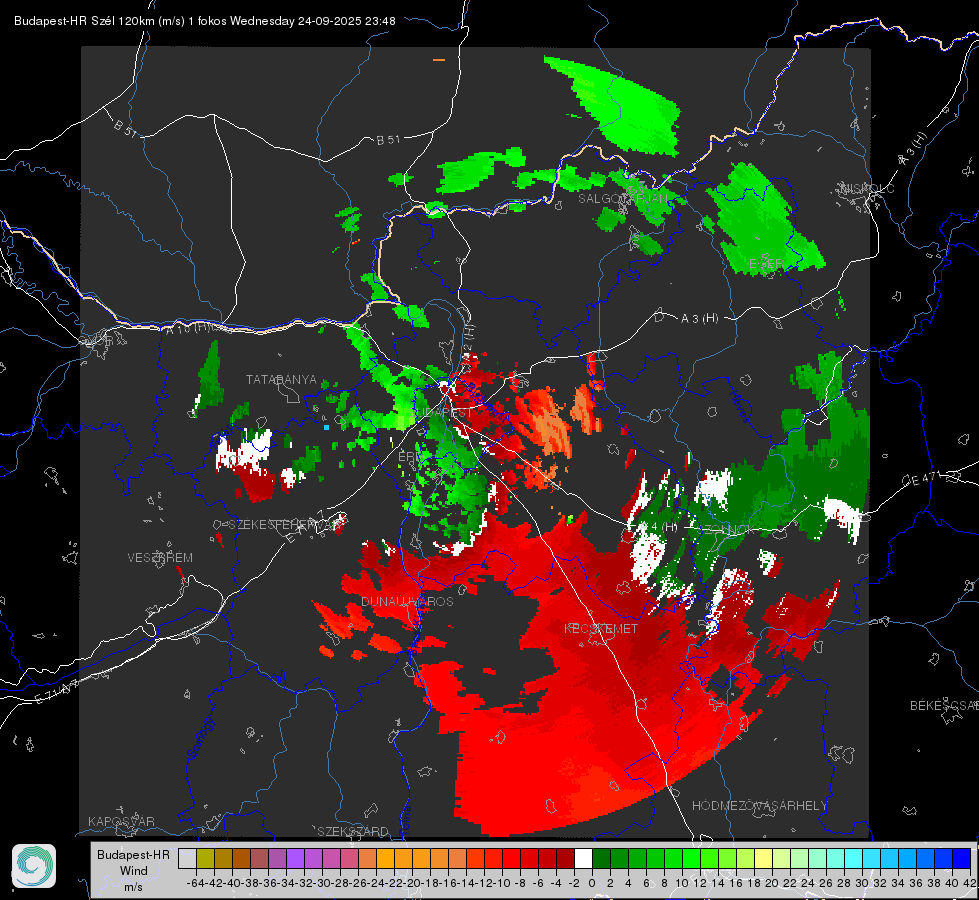Pick the olive -64 m/s legend swatch
979x900 pixels.
205,858
